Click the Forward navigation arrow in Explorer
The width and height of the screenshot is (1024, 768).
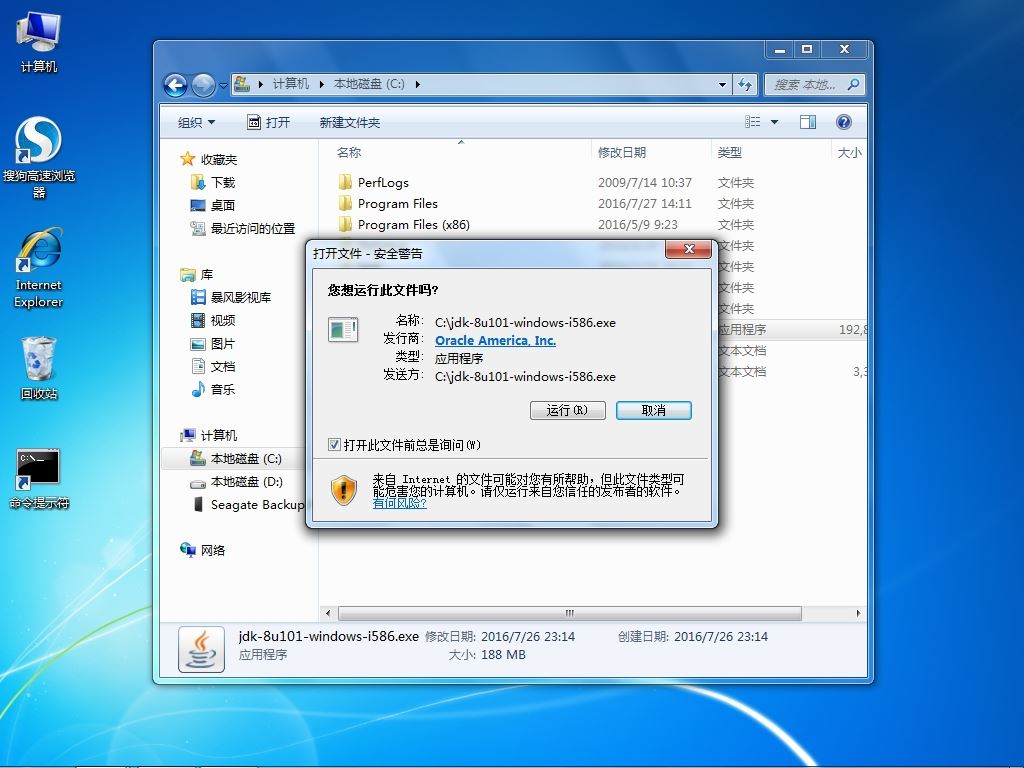(203, 85)
